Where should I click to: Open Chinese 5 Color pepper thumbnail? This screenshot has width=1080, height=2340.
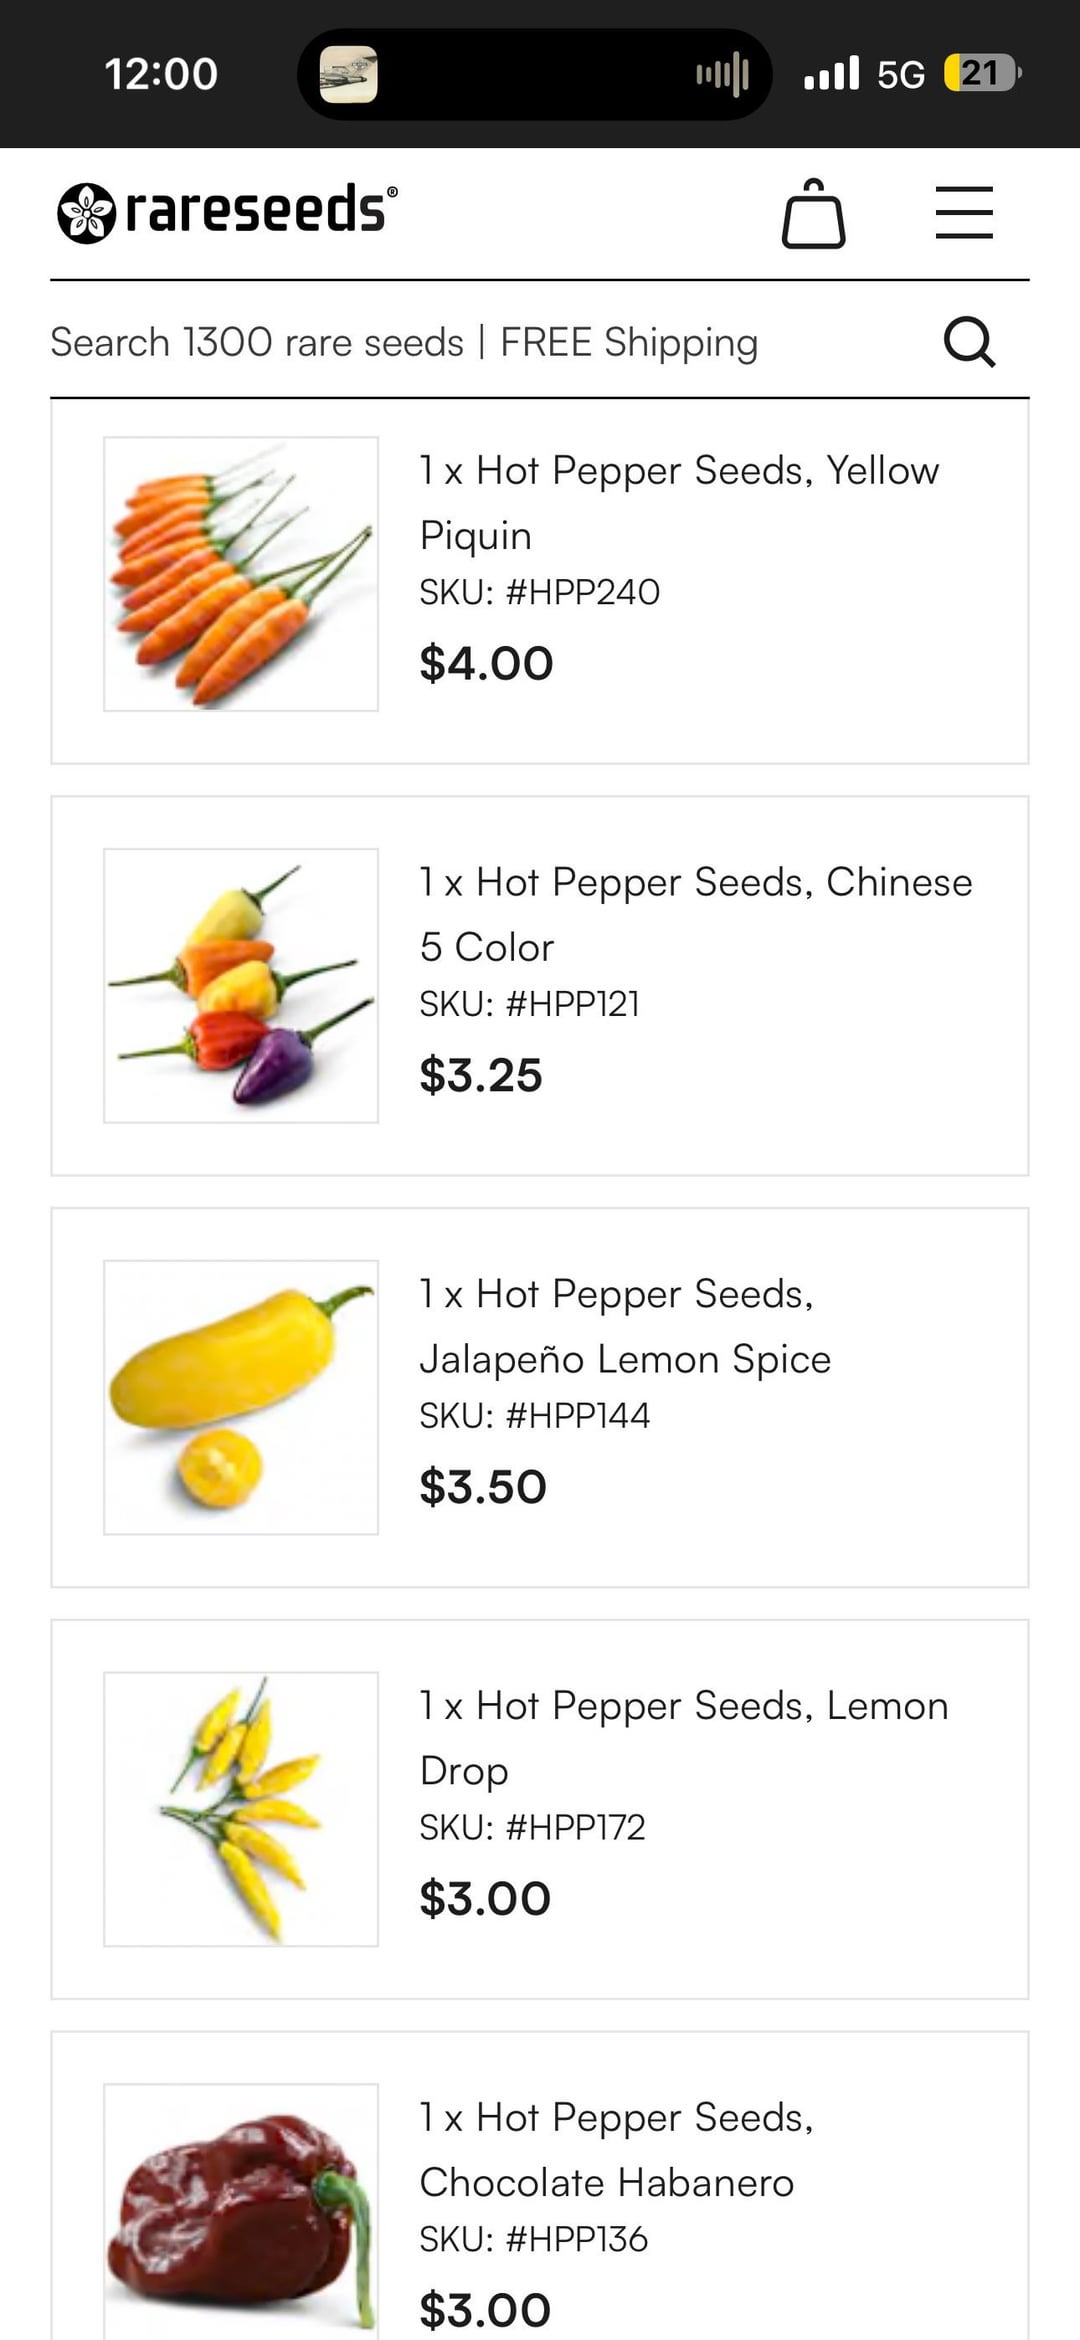click(241, 986)
